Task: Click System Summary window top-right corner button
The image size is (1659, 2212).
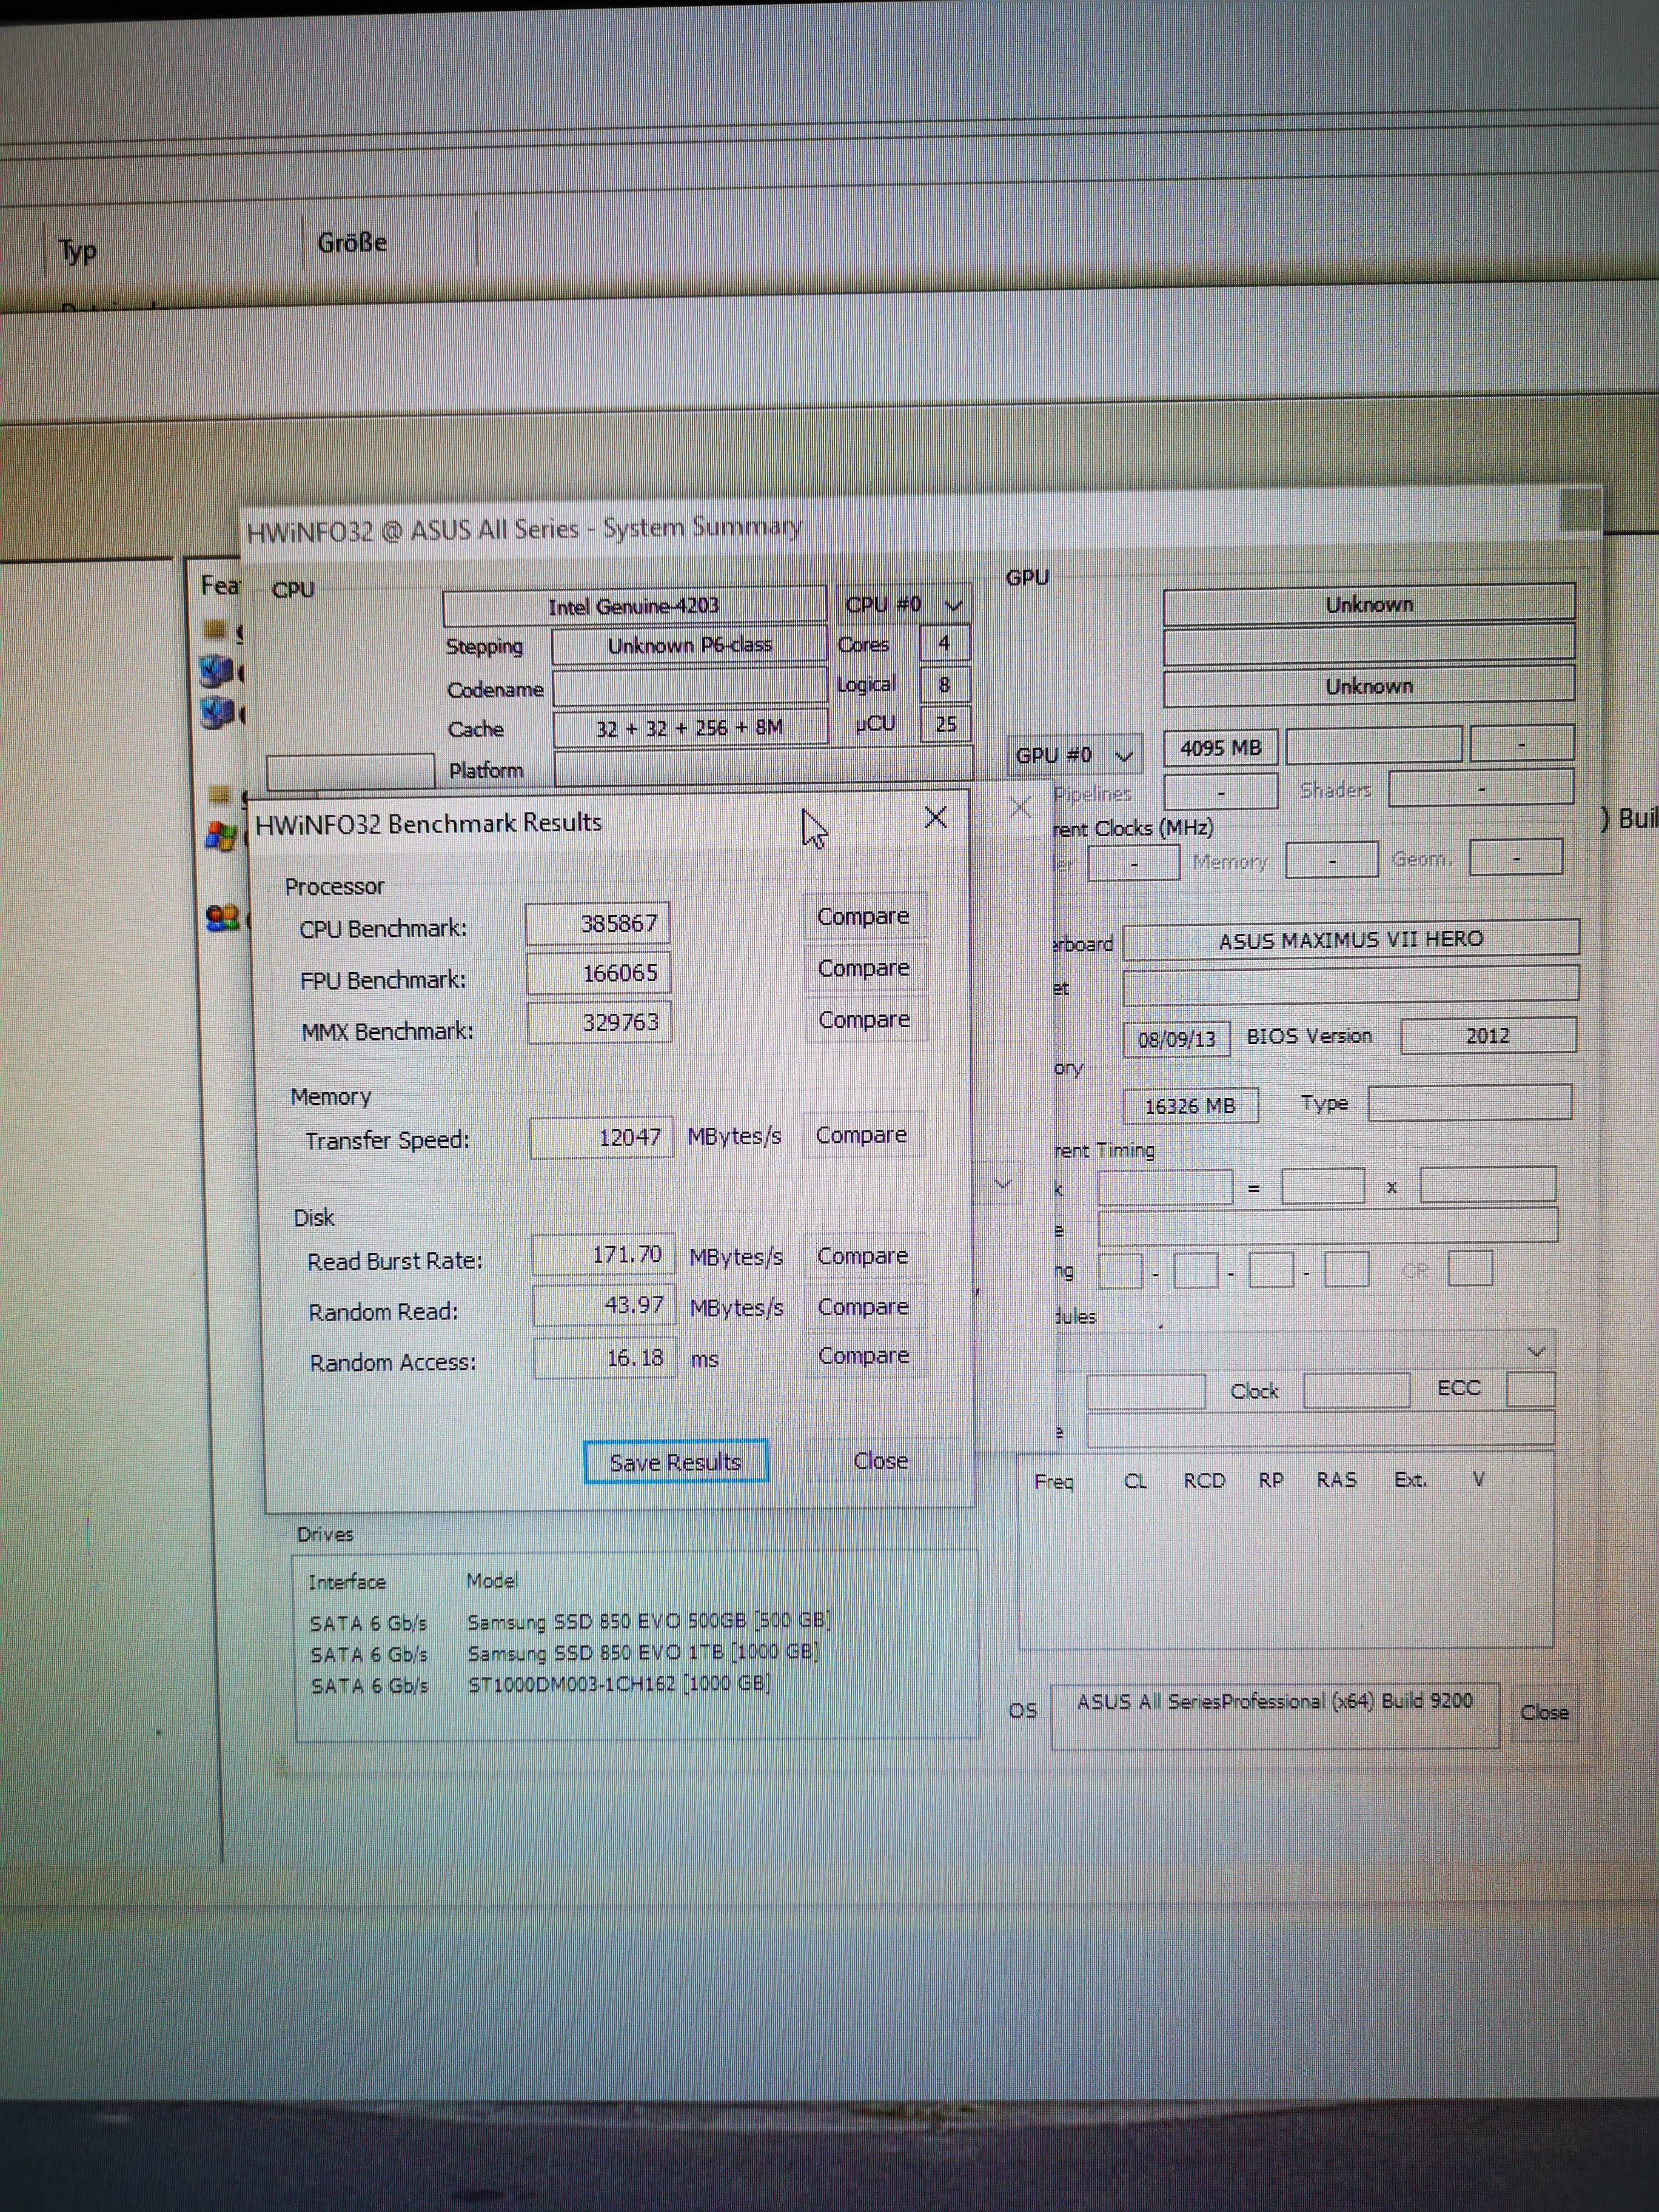Action: 1579,509
